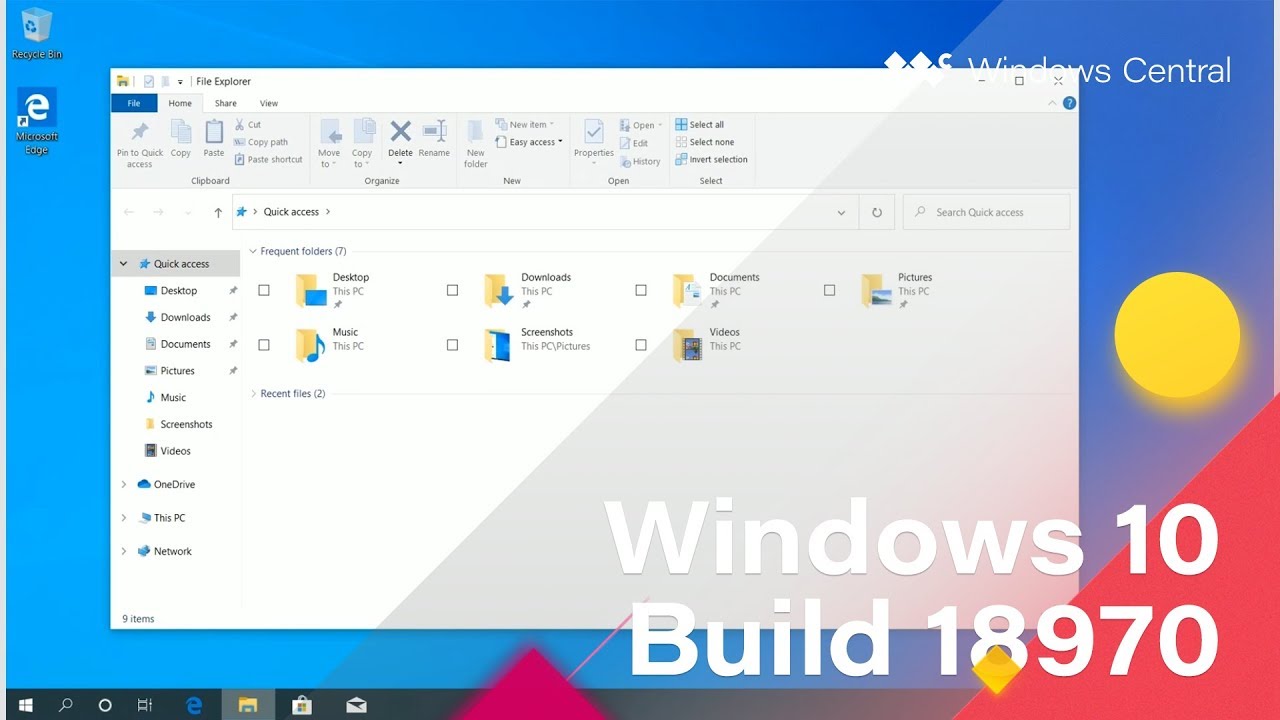Expand the This PC tree node

[x=124, y=518]
